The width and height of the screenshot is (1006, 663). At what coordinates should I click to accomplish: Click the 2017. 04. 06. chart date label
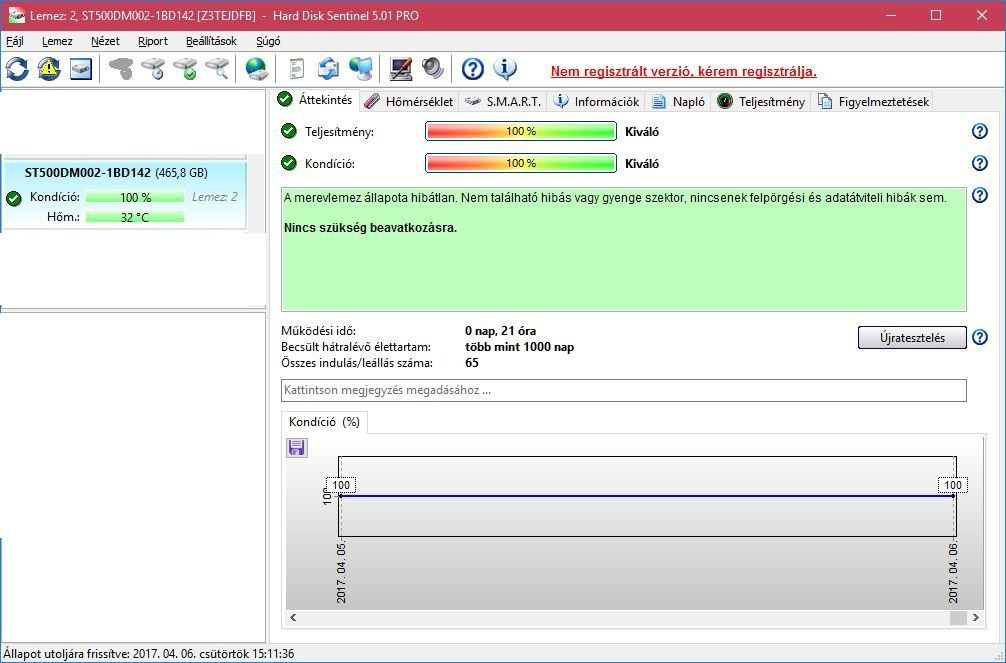953,573
